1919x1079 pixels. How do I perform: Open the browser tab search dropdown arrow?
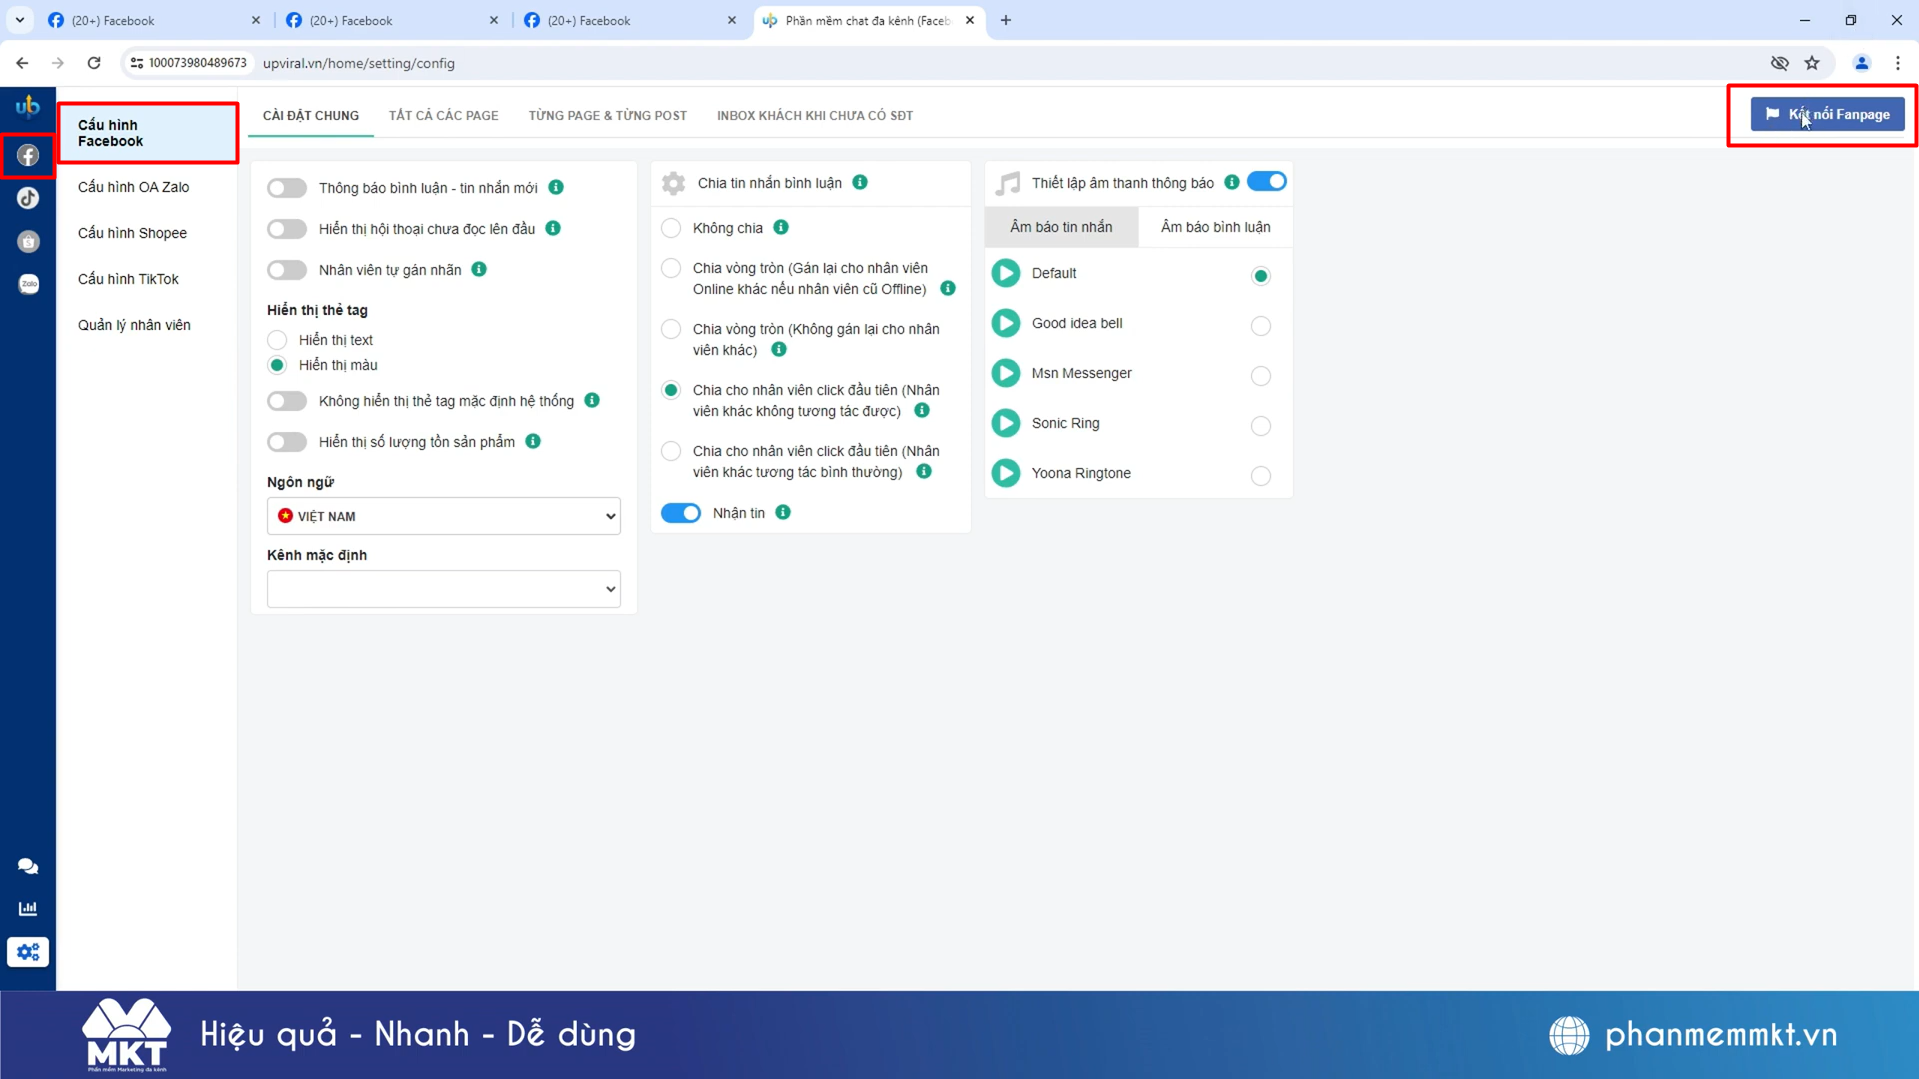(x=20, y=20)
